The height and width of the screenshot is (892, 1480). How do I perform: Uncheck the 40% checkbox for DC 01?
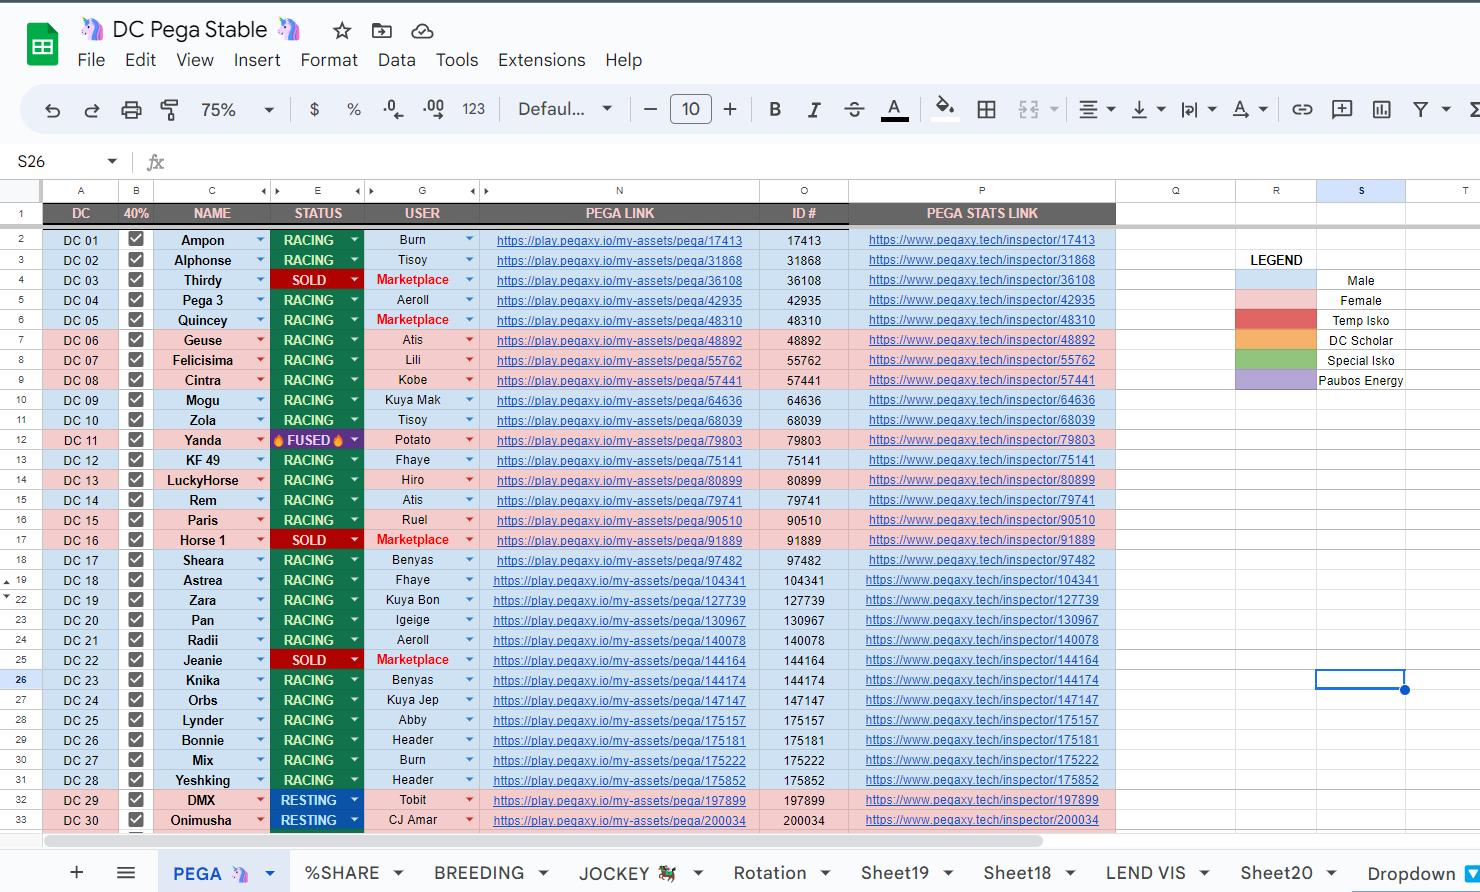click(136, 239)
